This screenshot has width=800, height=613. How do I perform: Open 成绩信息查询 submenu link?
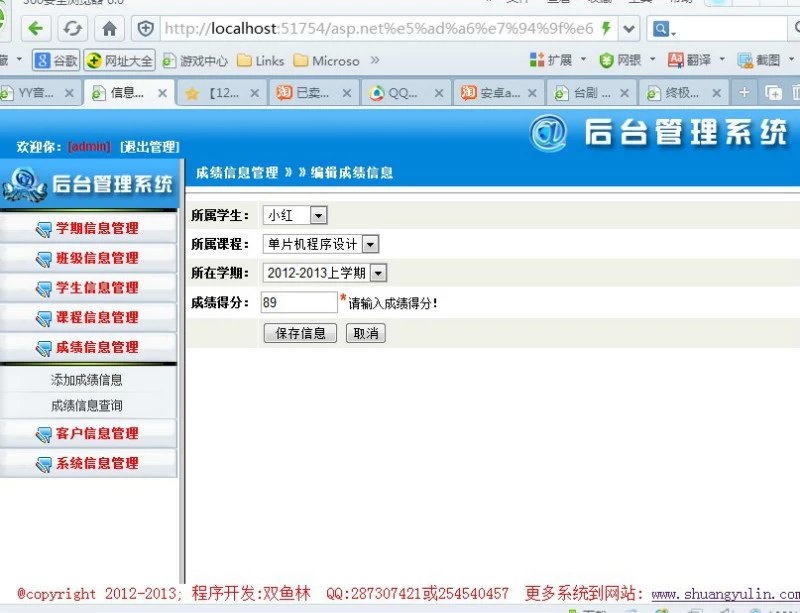point(87,406)
